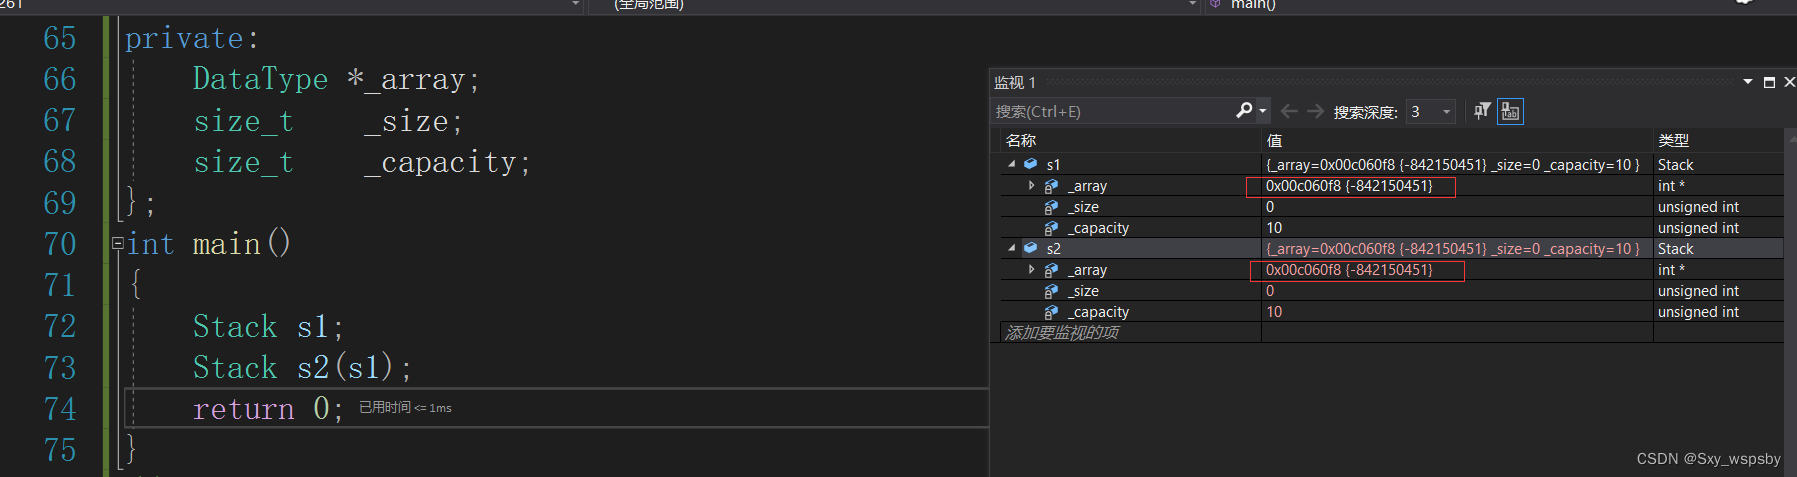Open the Watch 1 window options dropdown
This screenshot has height=477, width=1797.
1747,82
